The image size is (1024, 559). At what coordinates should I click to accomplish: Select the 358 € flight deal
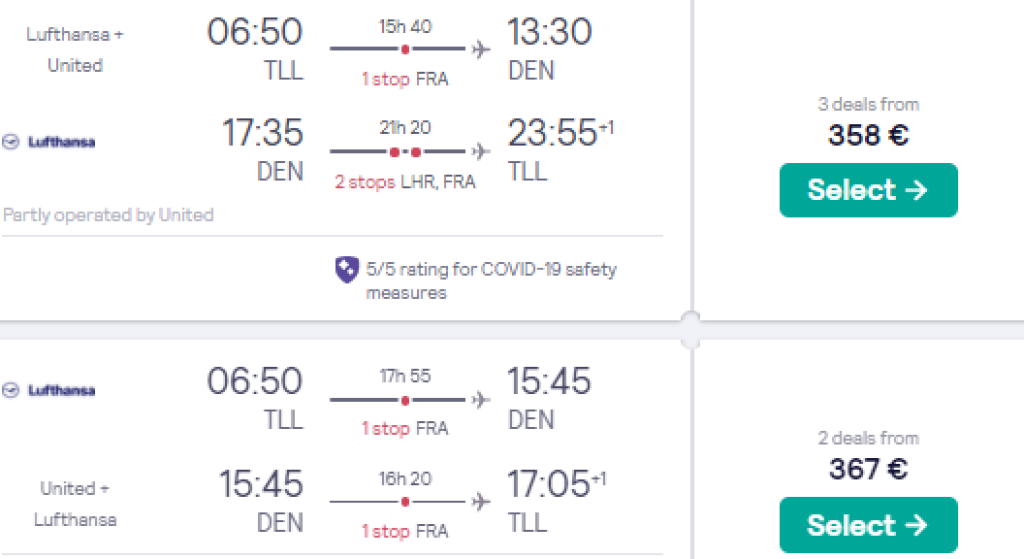coord(868,190)
